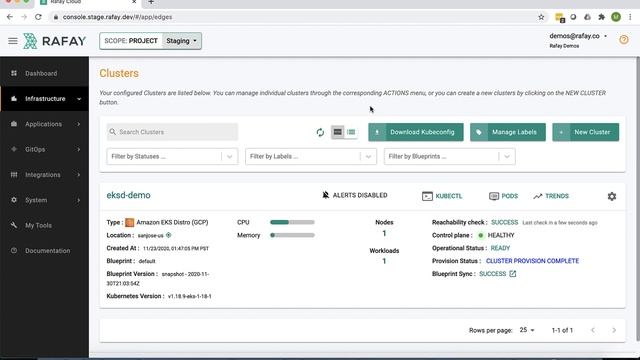Click the Integrations icon in sidebar
The height and width of the screenshot is (360, 640).
pos(14,175)
